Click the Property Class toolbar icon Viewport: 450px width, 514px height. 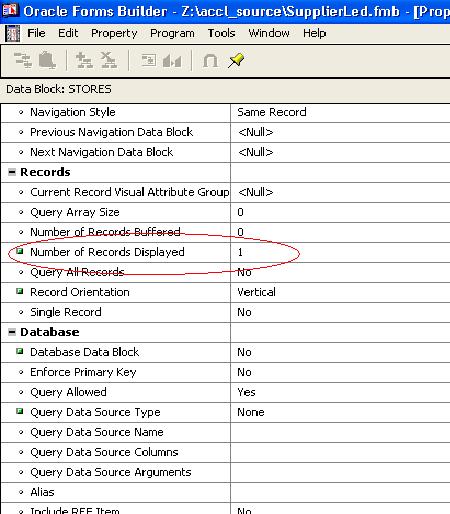[148, 61]
